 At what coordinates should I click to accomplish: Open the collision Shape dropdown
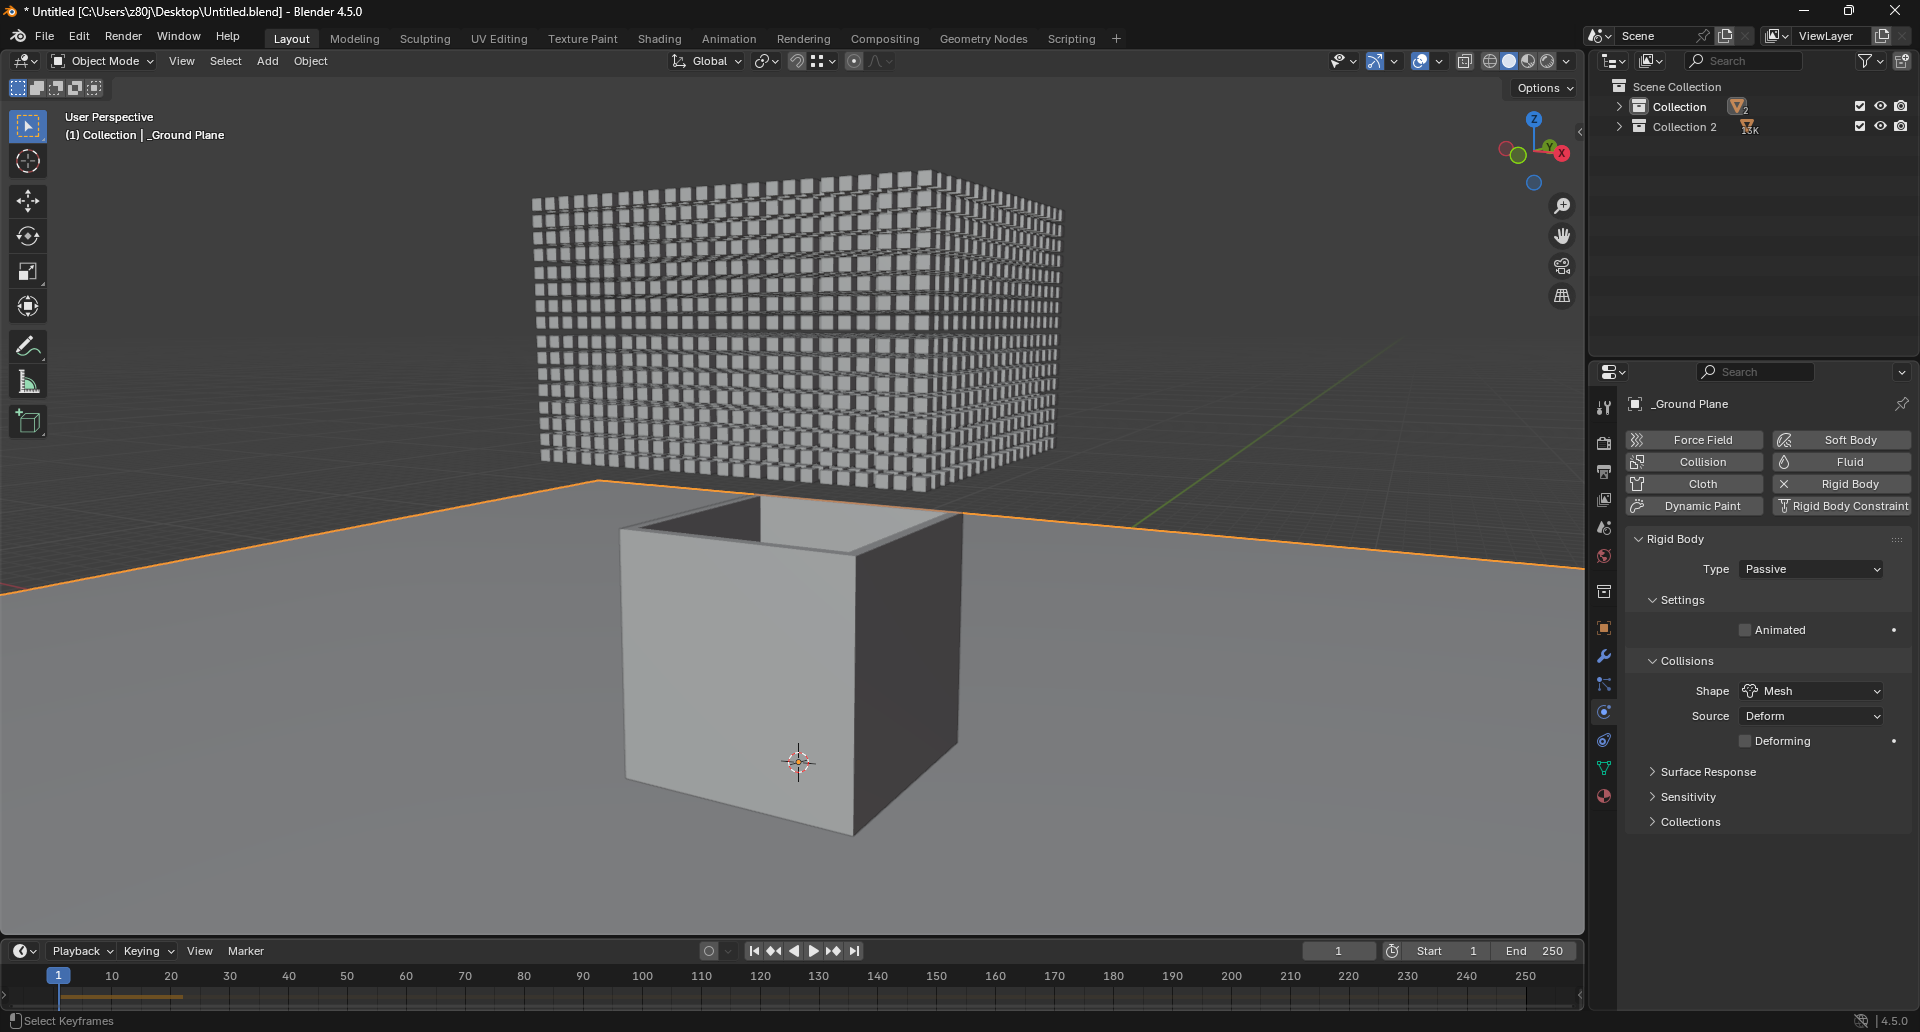click(1812, 691)
